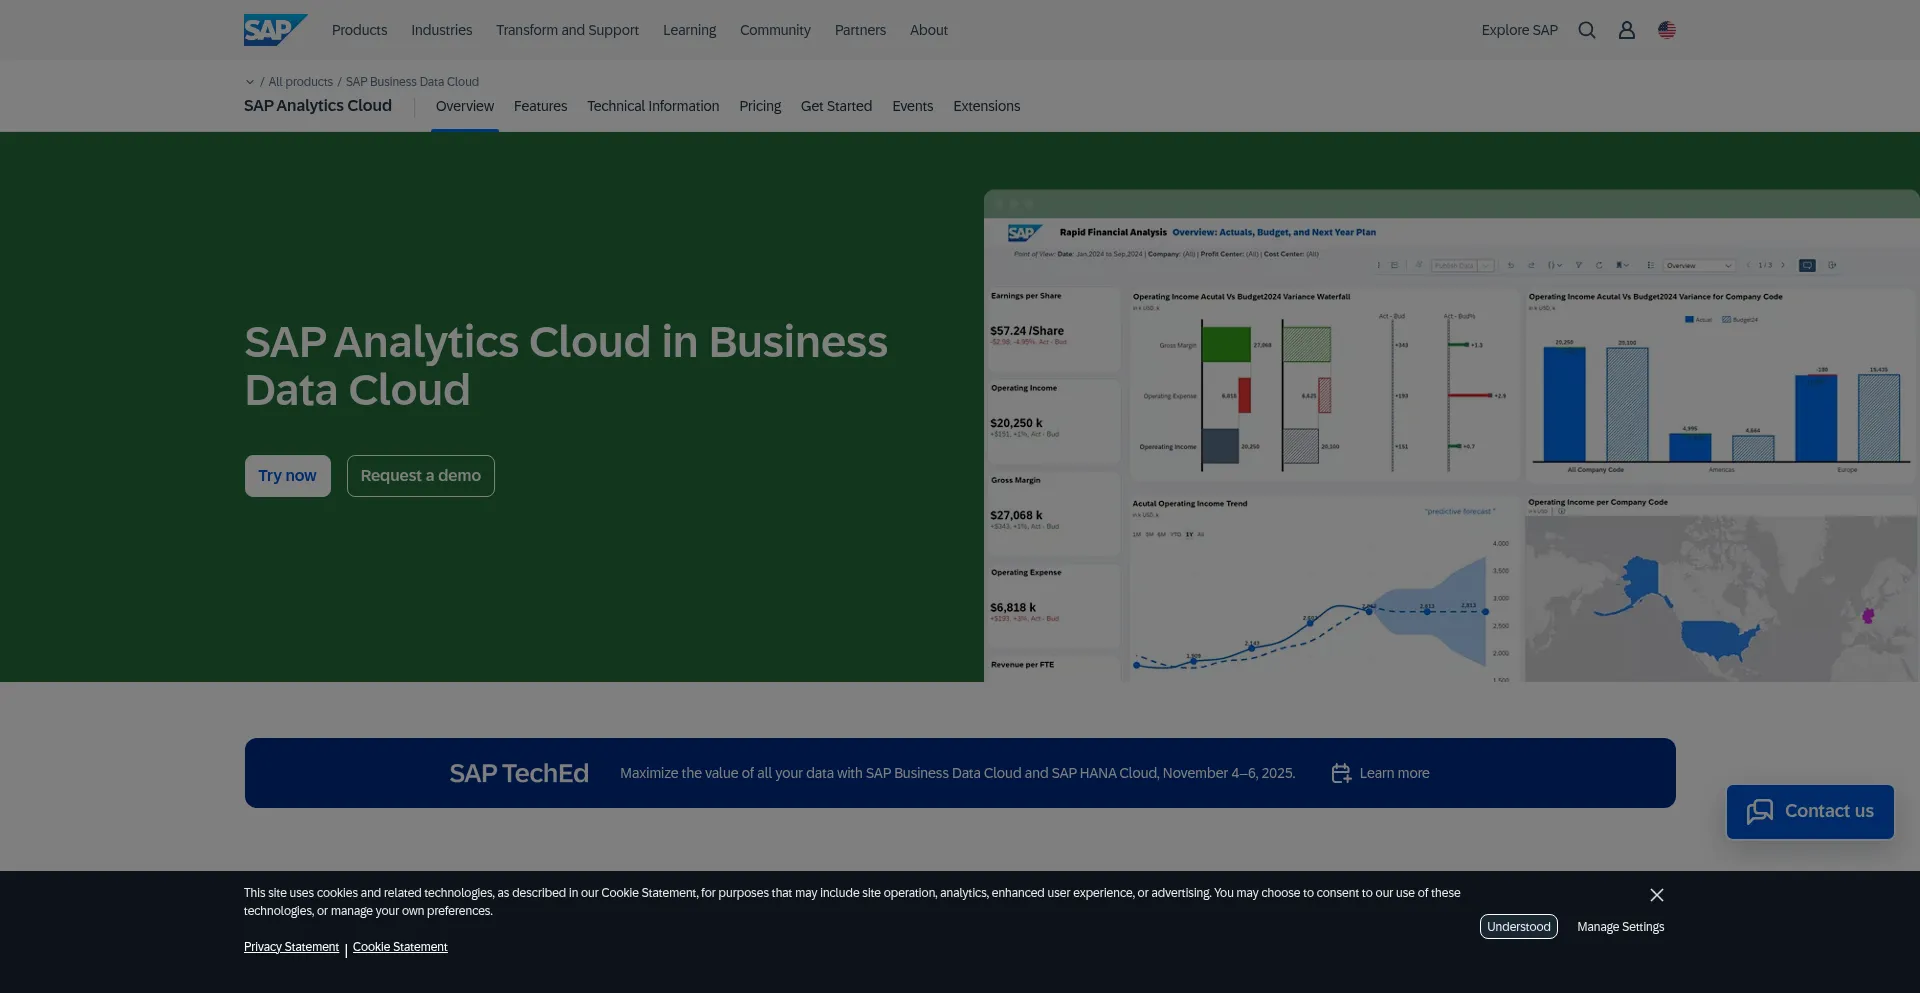Switch to the Events tab
1920x993 pixels.
point(912,106)
